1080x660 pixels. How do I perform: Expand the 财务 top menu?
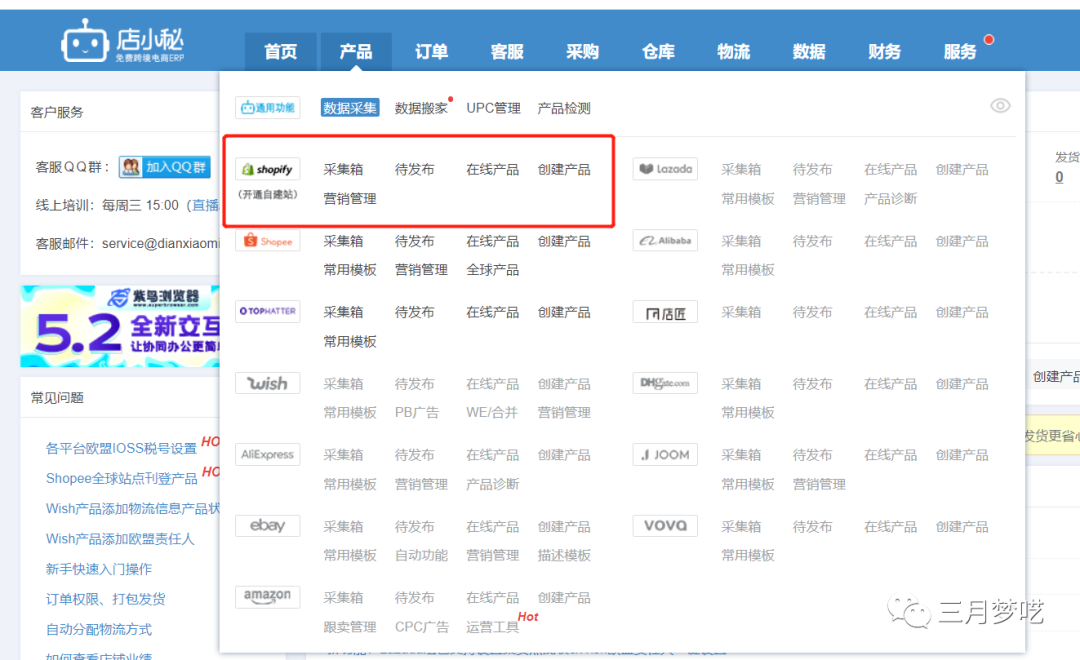(x=884, y=52)
